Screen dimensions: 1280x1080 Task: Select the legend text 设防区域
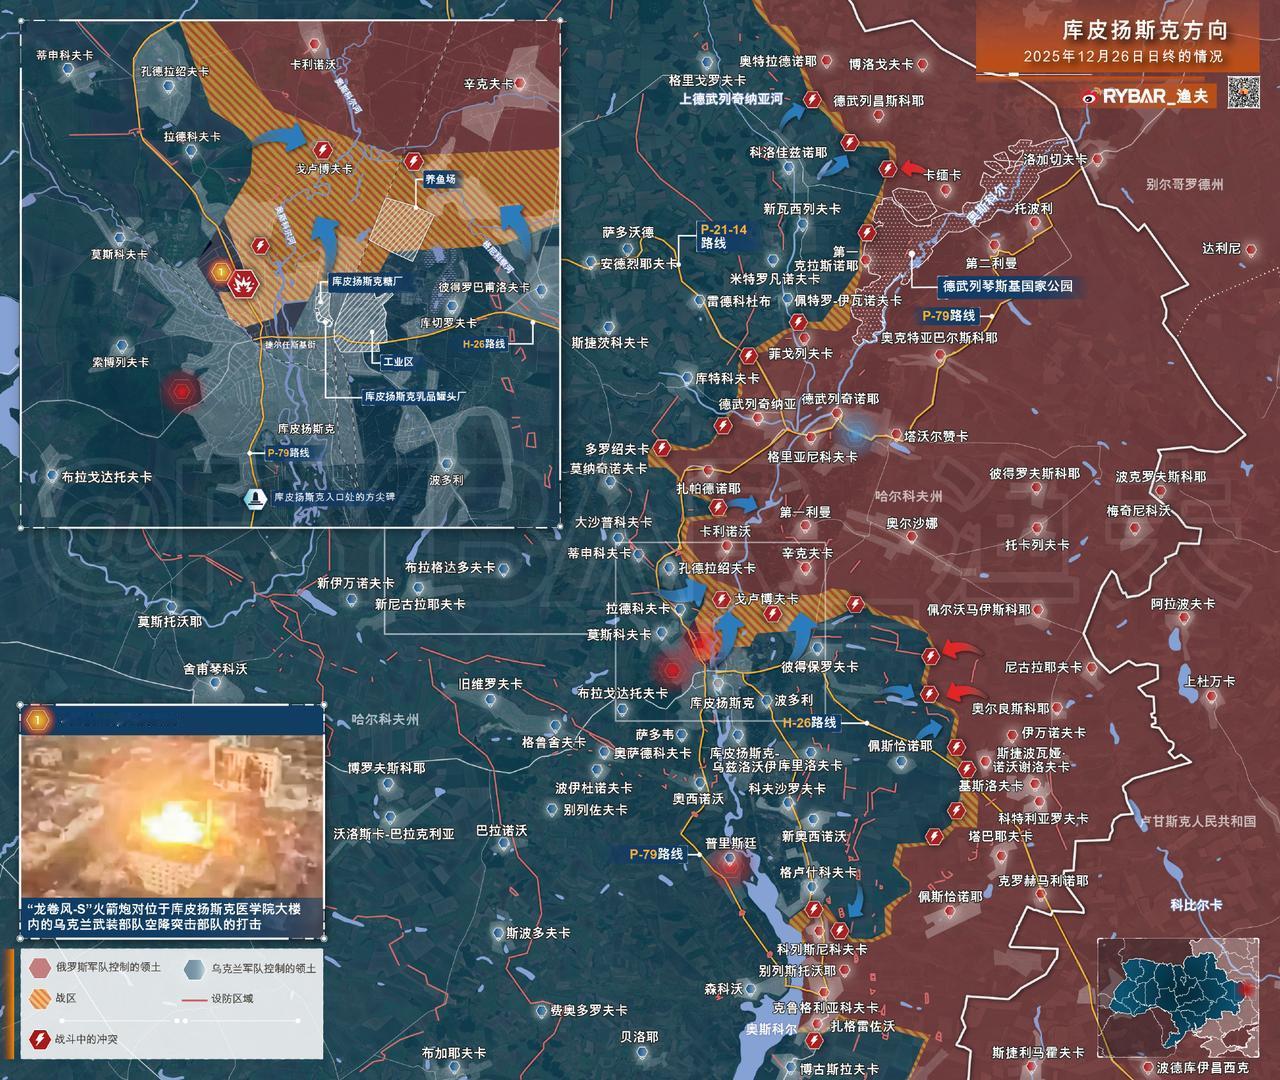pos(233,999)
